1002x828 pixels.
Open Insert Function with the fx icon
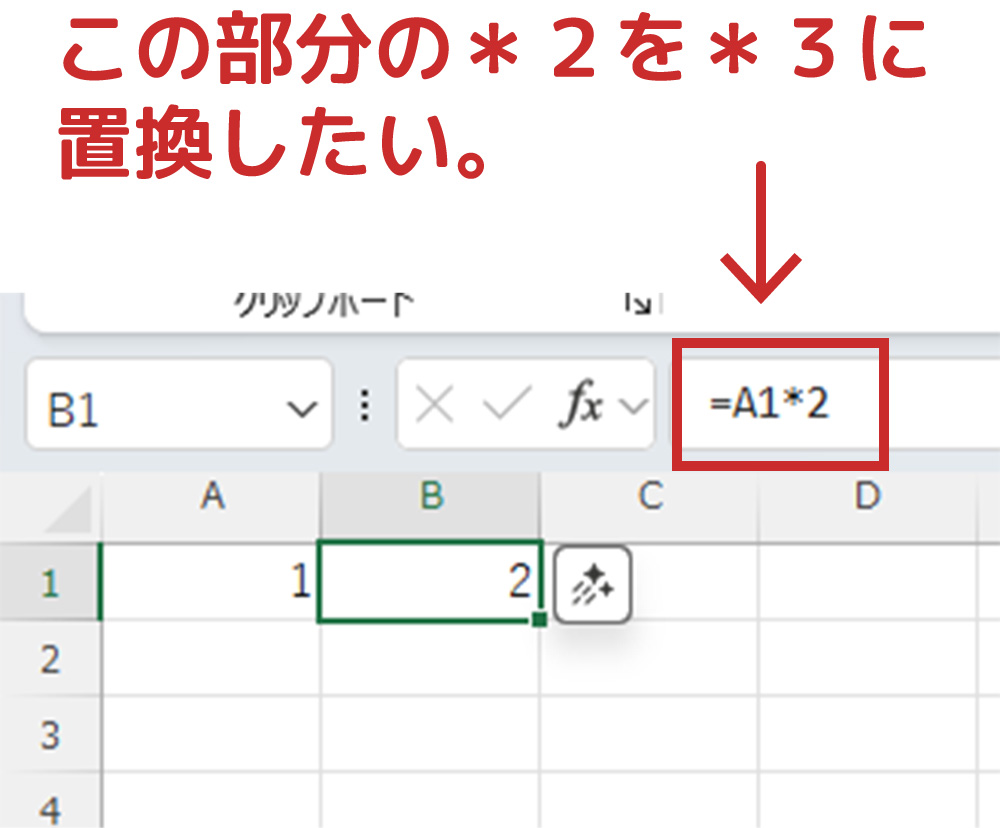[578, 406]
